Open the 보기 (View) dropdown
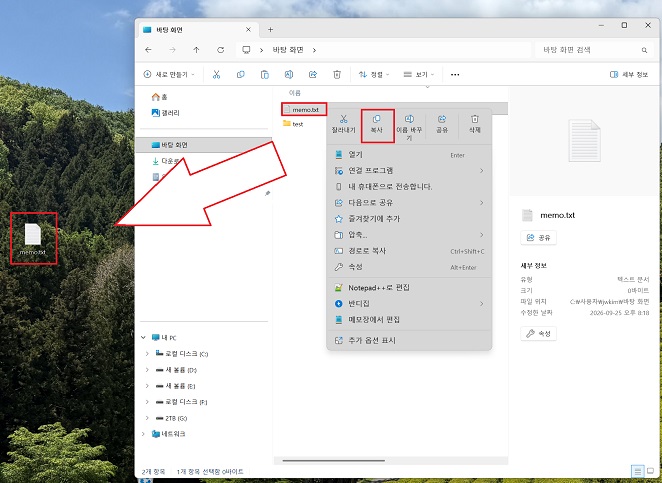 click(x=418, y=74)
